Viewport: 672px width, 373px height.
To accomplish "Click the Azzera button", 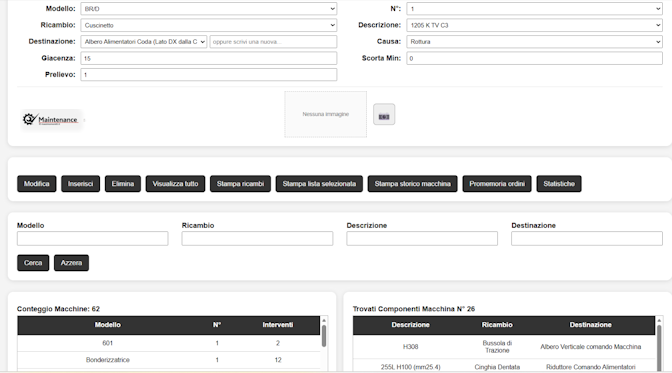I will click(71, 263).
